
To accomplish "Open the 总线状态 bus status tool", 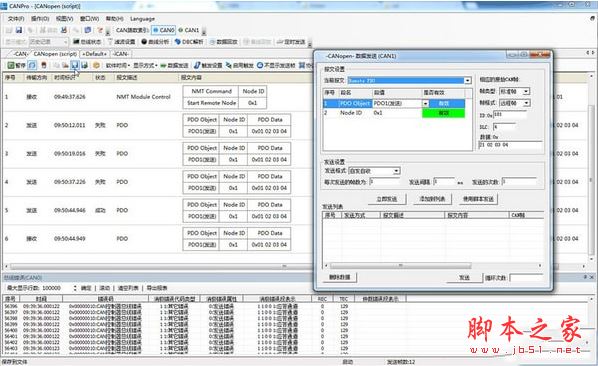I will (87, 42).
